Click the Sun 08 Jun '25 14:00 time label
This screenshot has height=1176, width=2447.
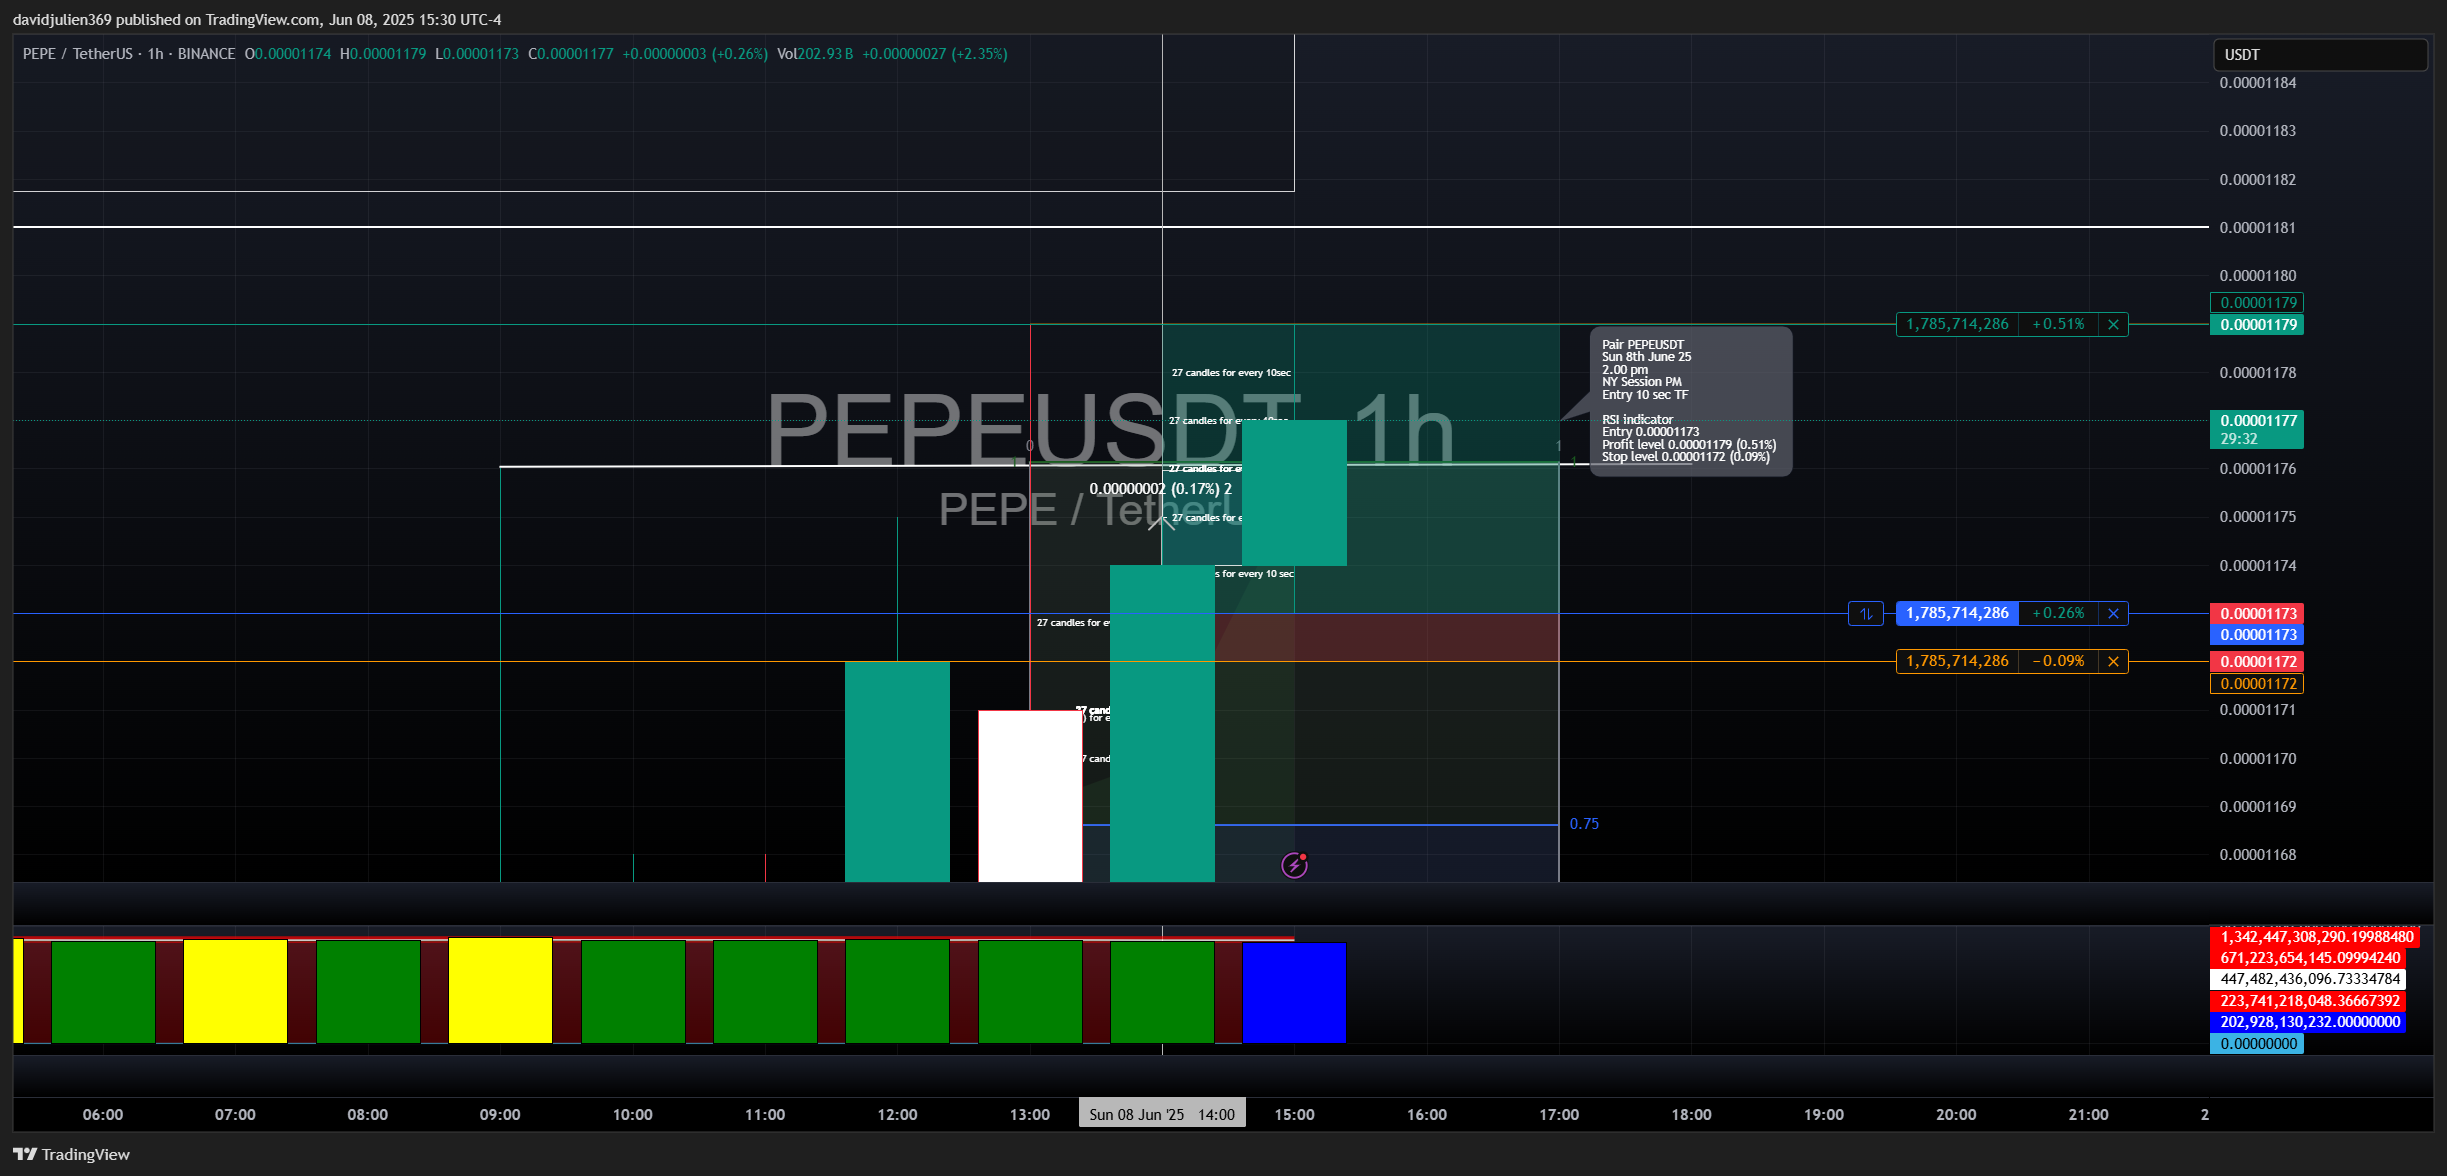[1162, 1114]
